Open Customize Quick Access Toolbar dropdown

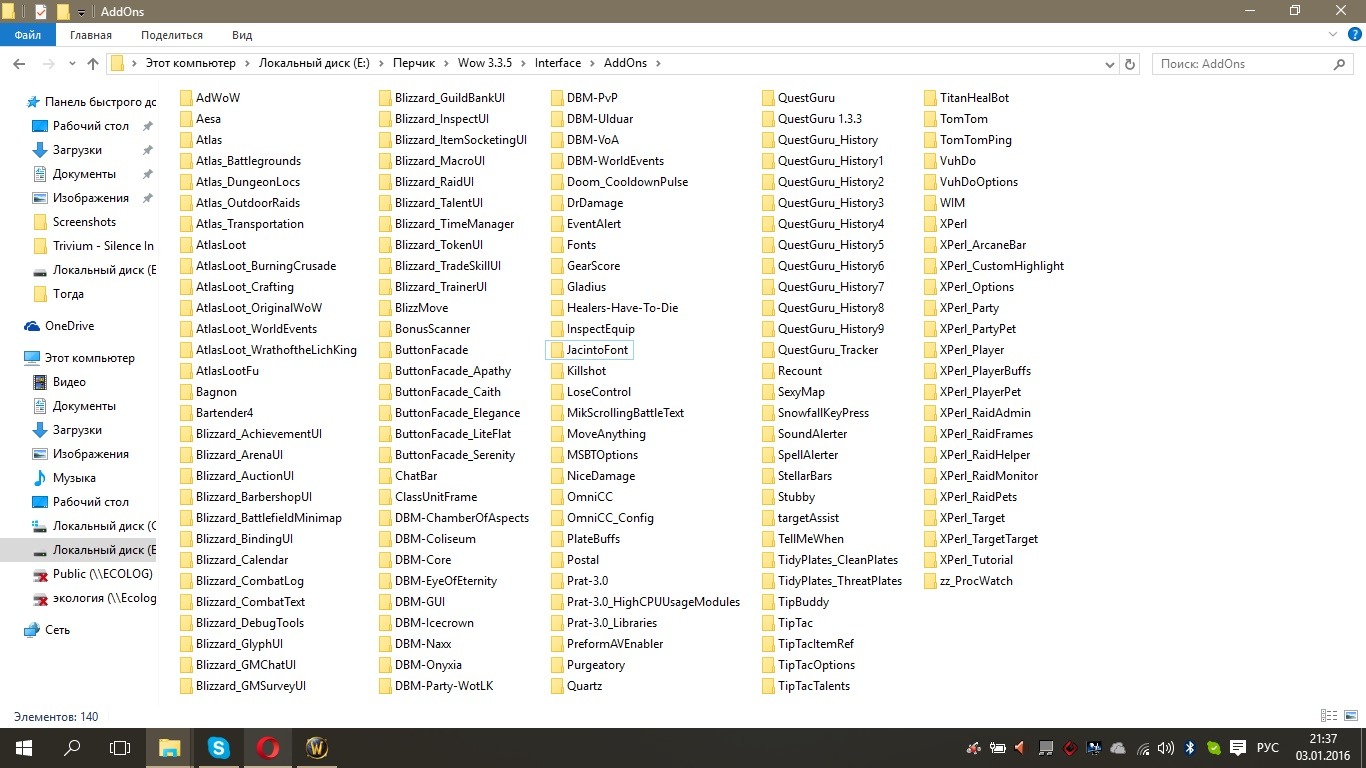[x=82, y=12]
